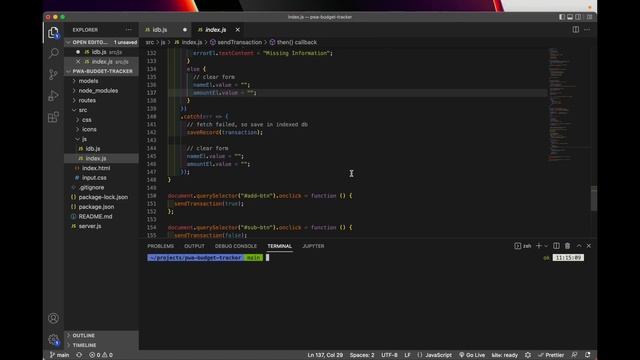Expand the icons folder
The height and width of the screenshot is (360, 640).
pos(89,129)
